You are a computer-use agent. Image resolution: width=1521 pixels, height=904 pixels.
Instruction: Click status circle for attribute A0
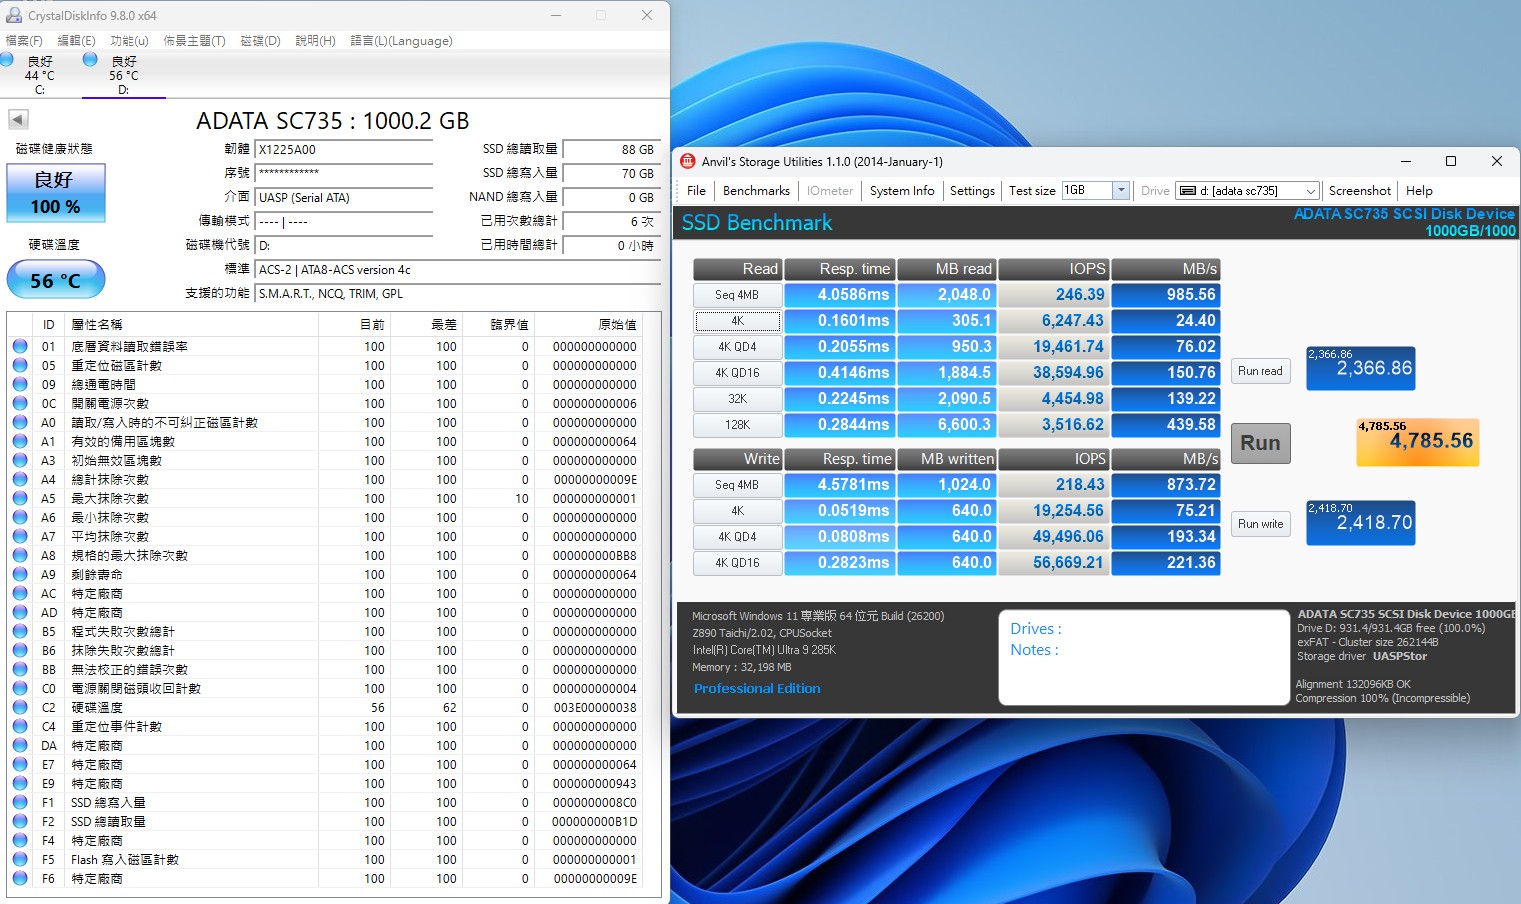[x=20, y=422]
